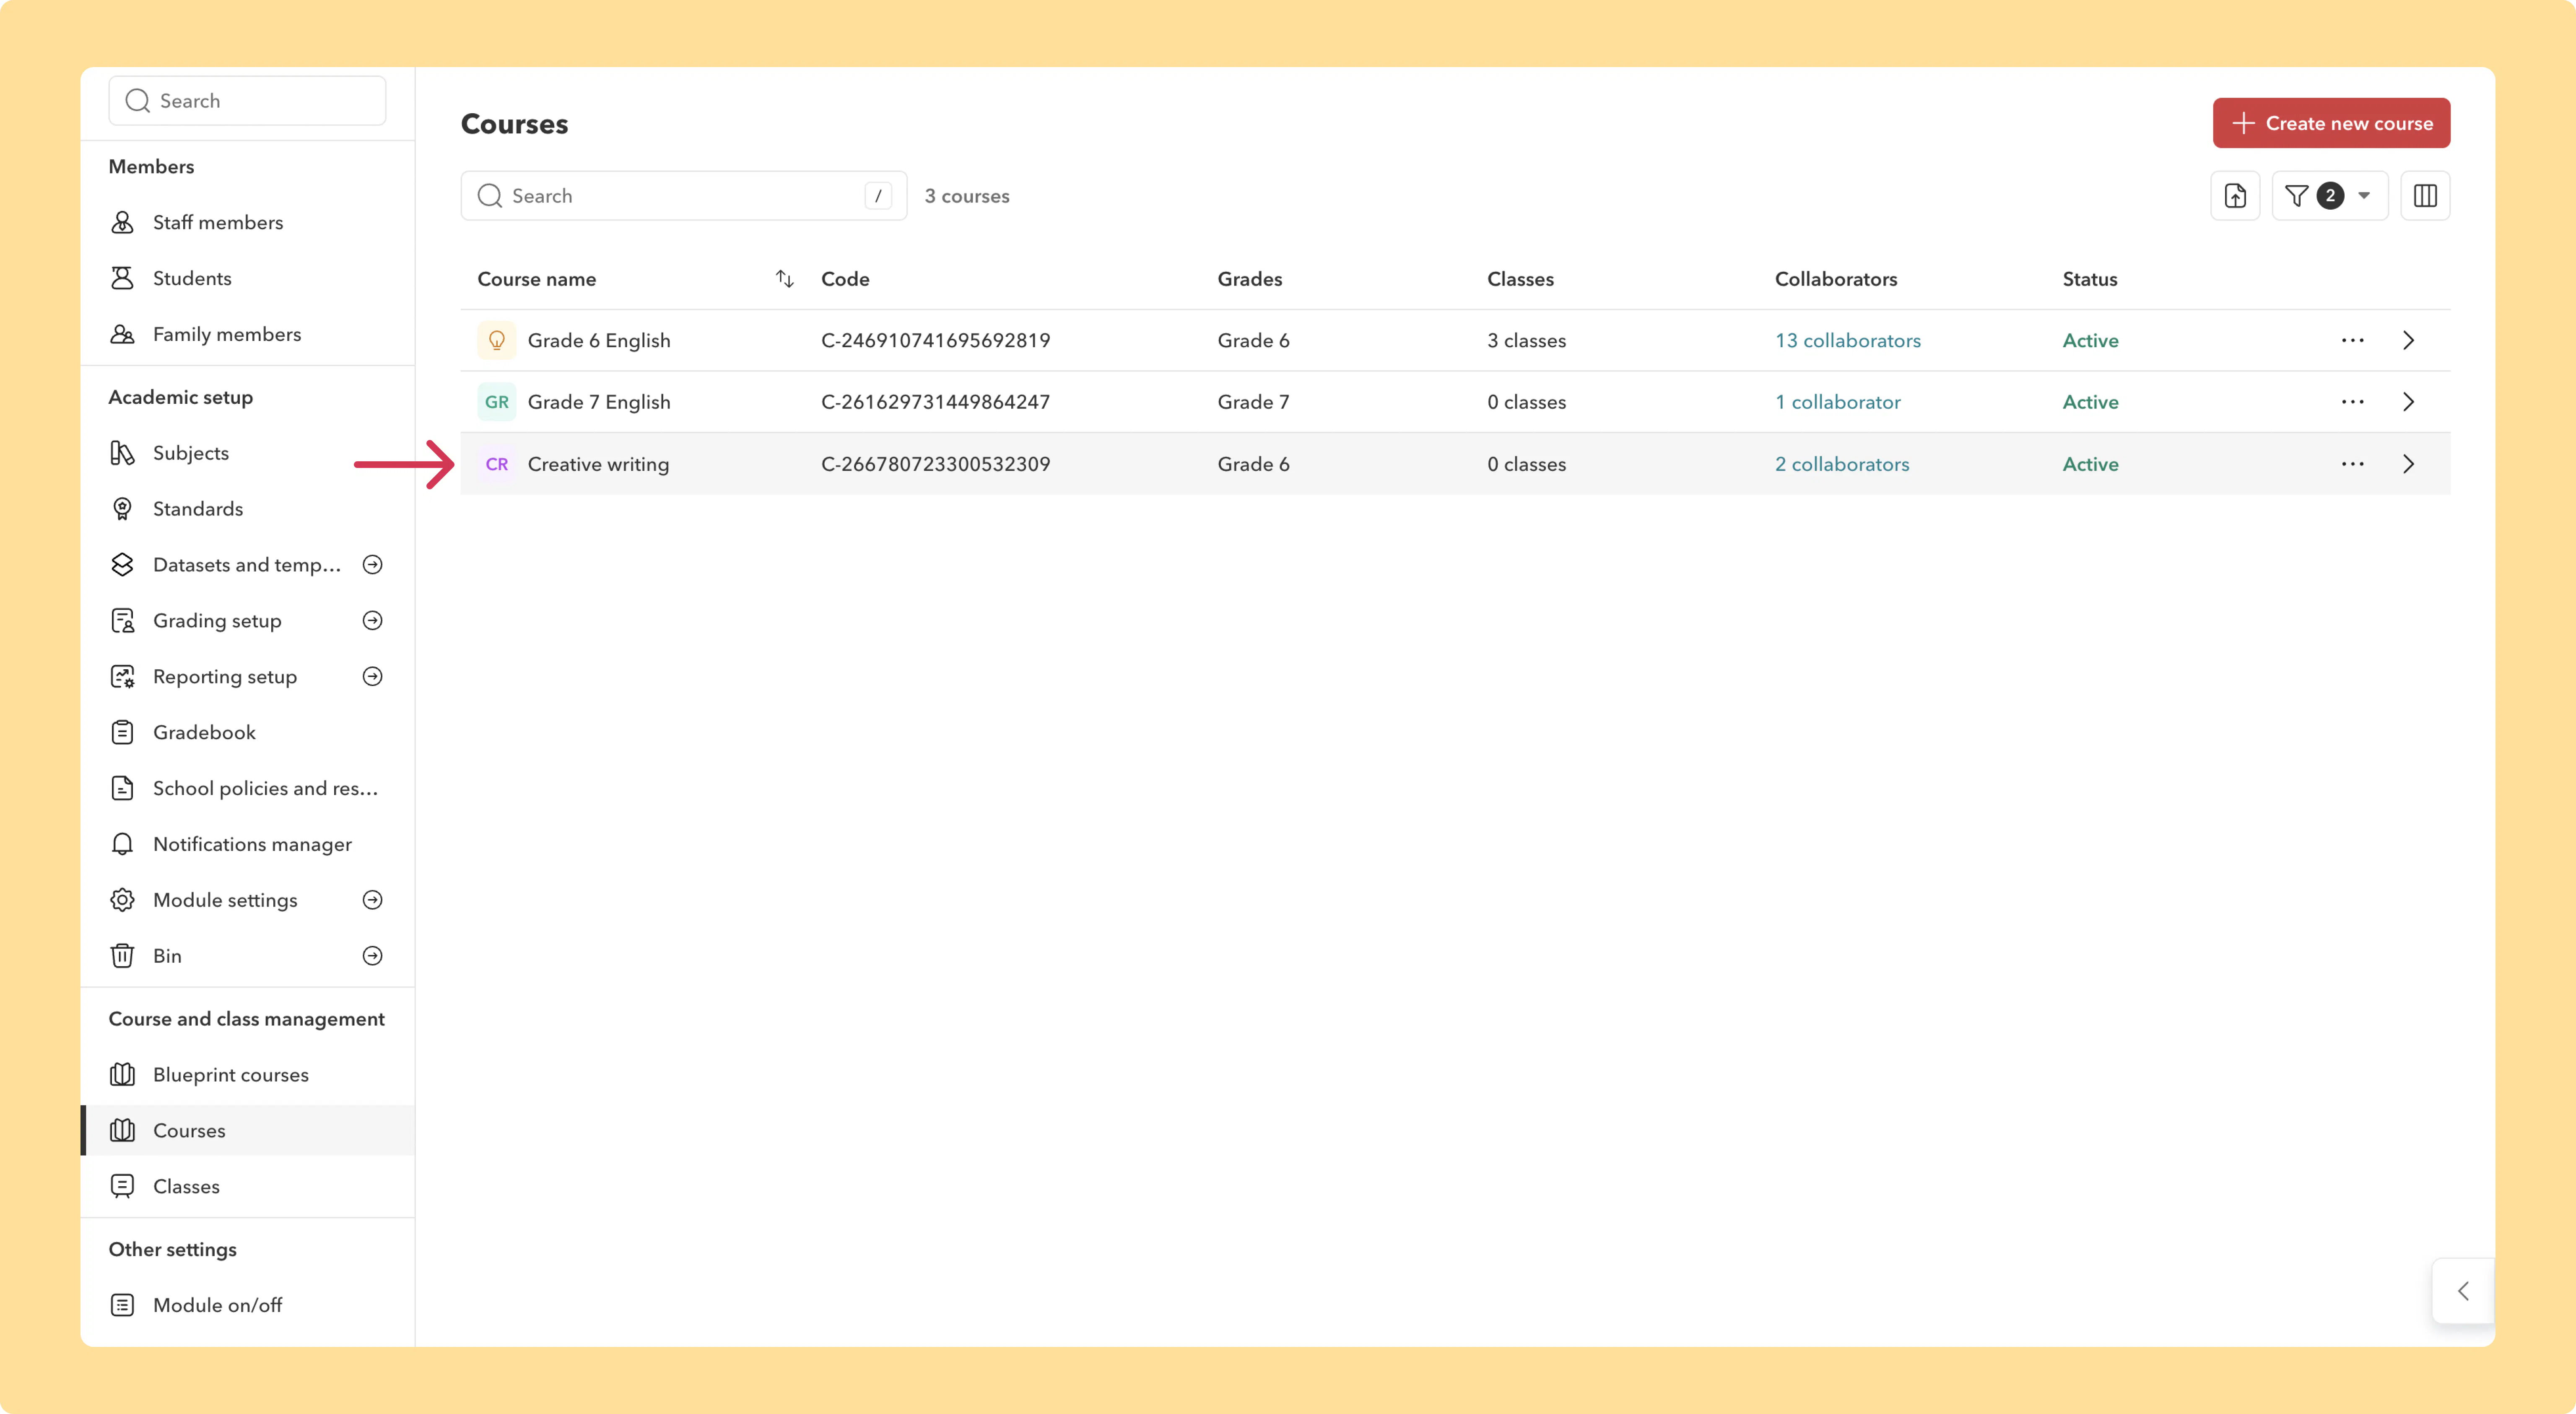The height and width of the screenshot is (1414, 2576).
Task: Open more options for Creative writing
Action: coord(2353,464)
